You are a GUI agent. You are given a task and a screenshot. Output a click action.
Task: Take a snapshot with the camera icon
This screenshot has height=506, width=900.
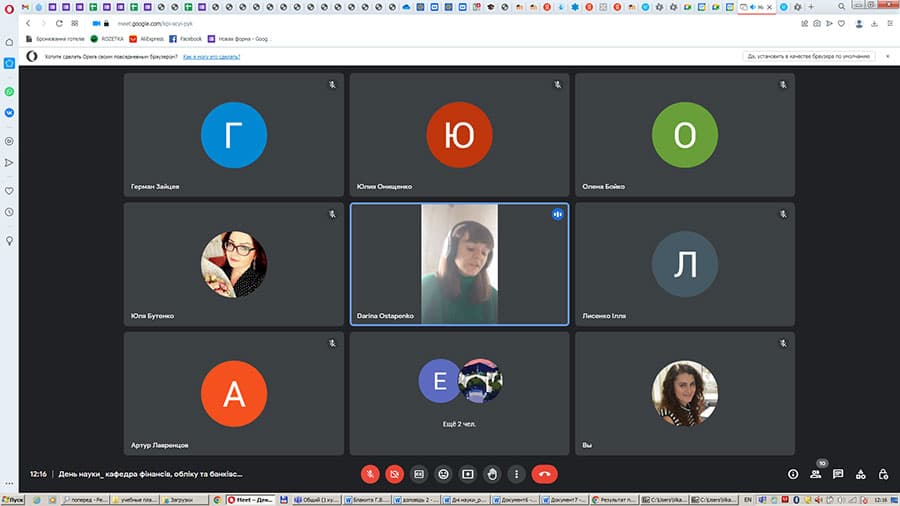(817, 24)
